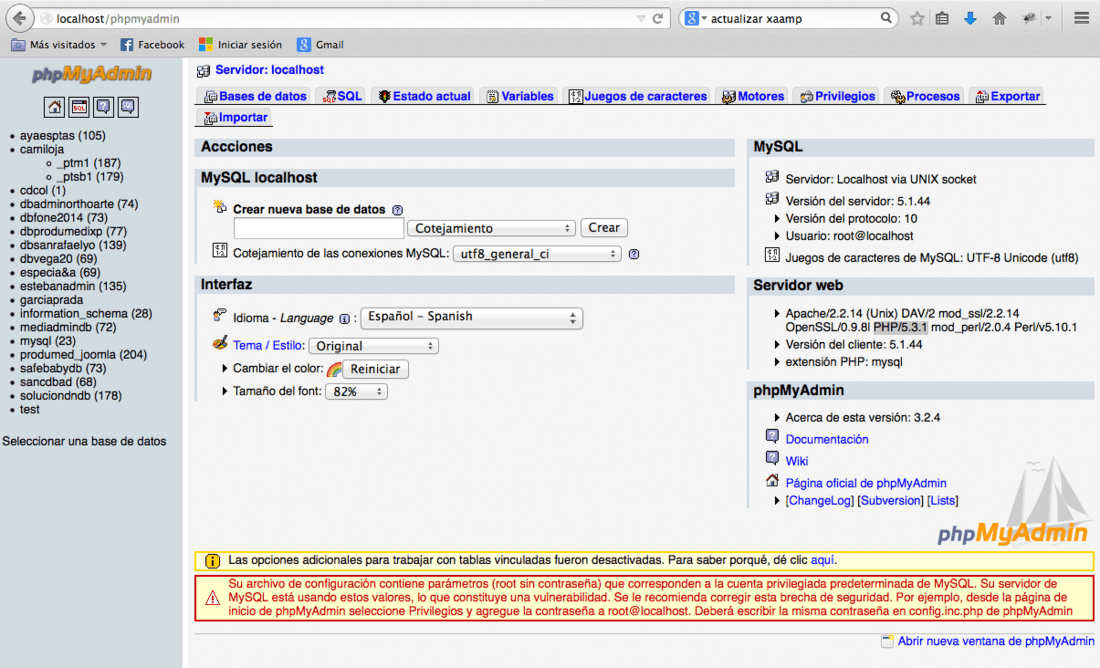Click the house icon beside Página oficial de phpMyAdmin
This screenshot has width=1100, height=668.
point(772,481)
